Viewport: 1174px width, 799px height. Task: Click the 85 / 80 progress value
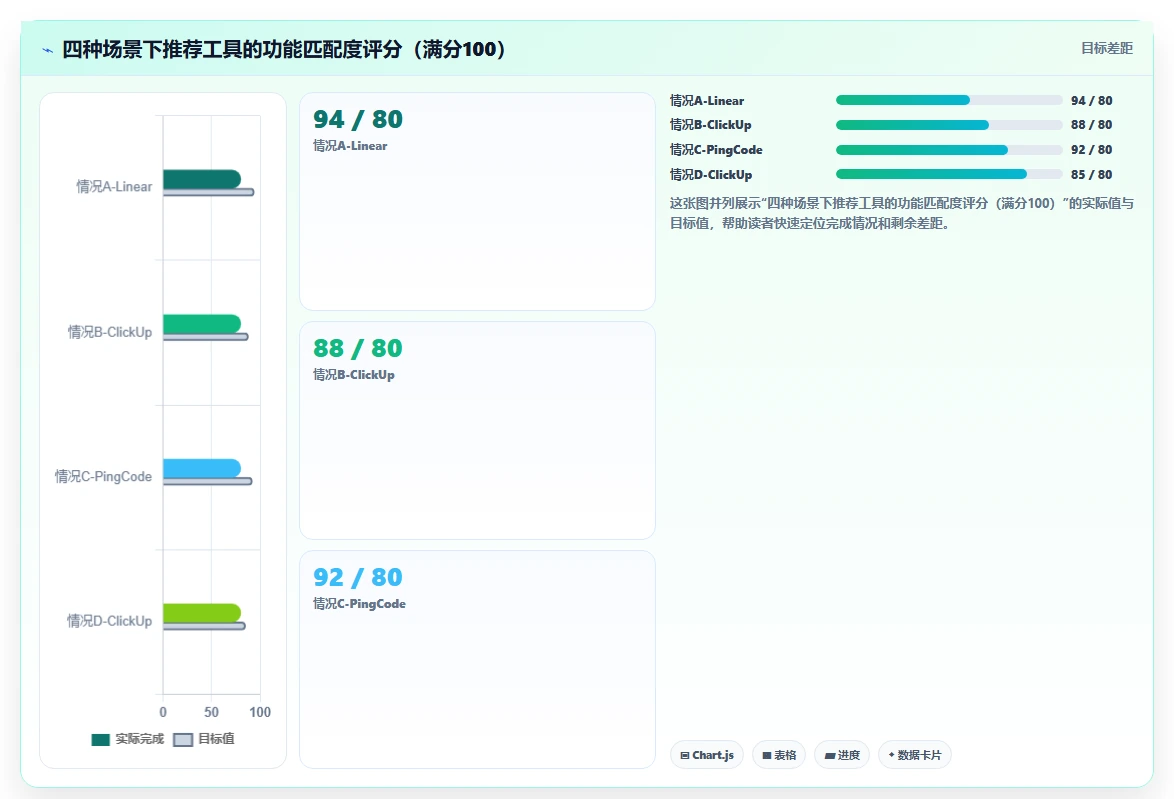pyautogui.click(x=1092, y=174)
